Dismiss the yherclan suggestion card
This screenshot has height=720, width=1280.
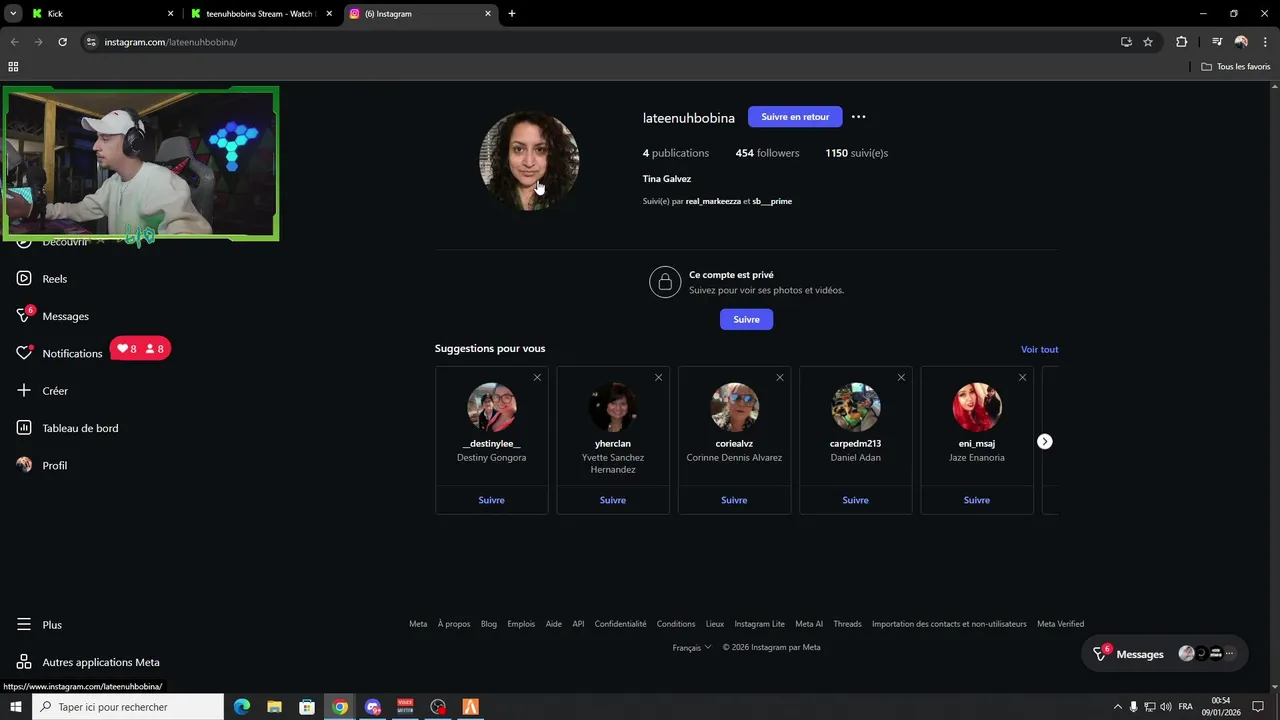pos(658,377)
